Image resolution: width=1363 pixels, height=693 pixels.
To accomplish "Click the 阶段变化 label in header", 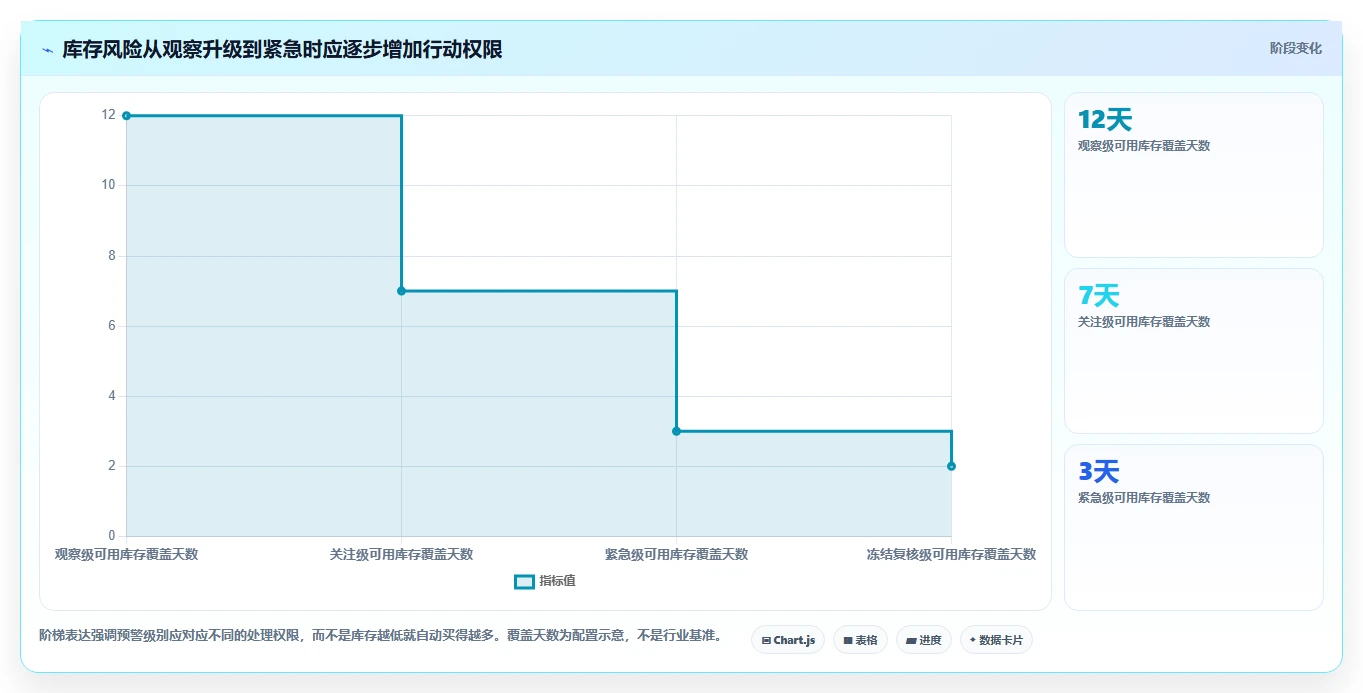I will click(1295, 48).
